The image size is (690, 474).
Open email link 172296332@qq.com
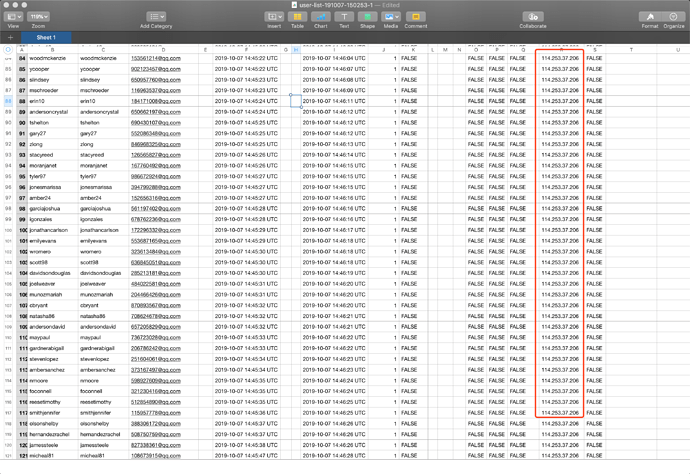point(156,230)
